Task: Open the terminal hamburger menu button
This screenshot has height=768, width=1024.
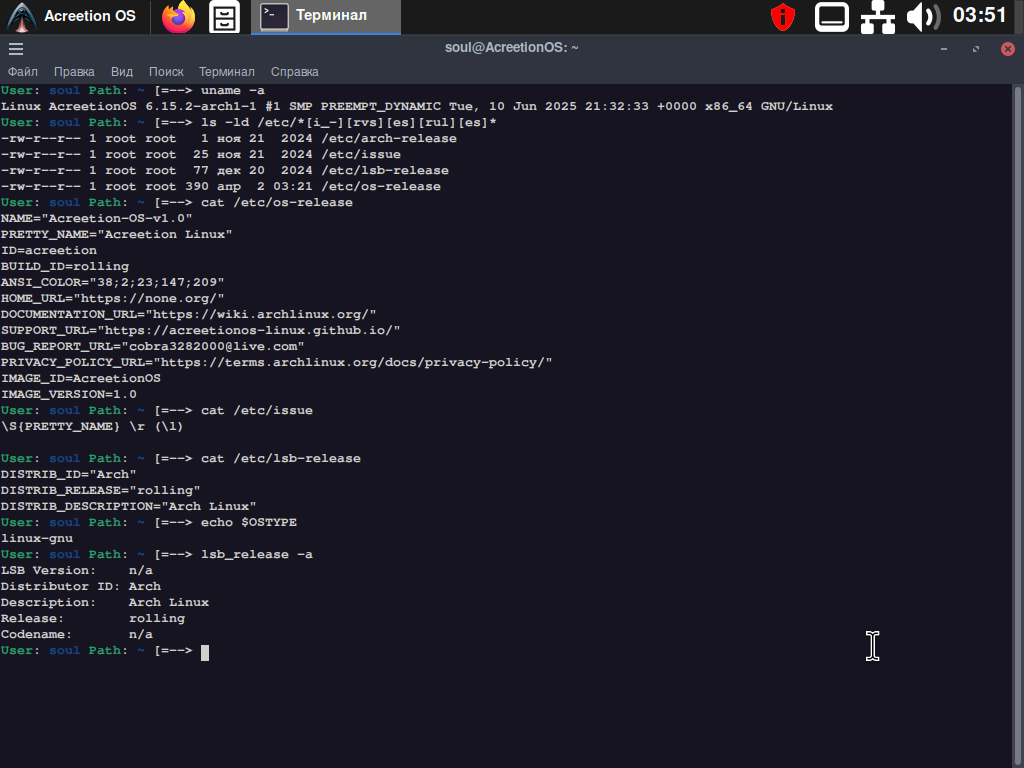Action: click(16, 49)
